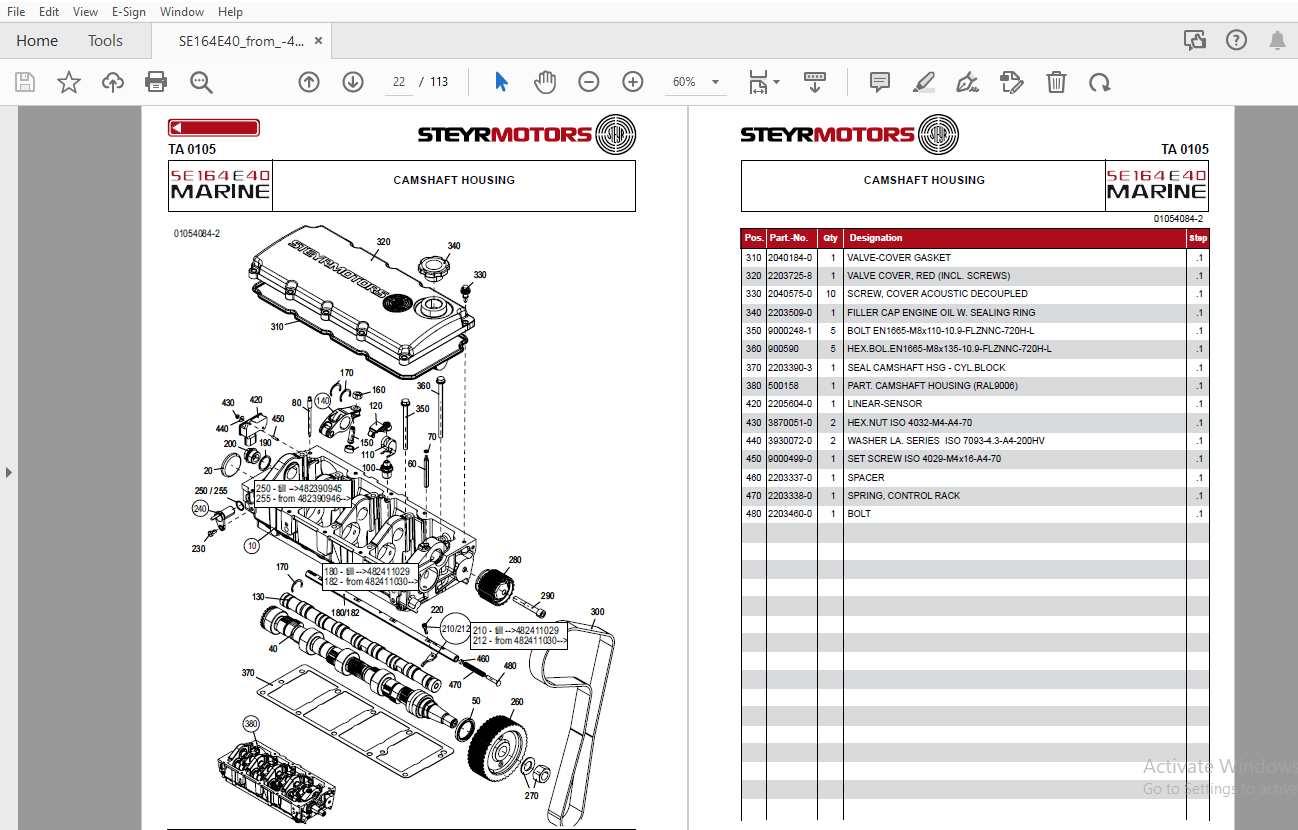Go to the previous page with up arrow

click(309, 82)
